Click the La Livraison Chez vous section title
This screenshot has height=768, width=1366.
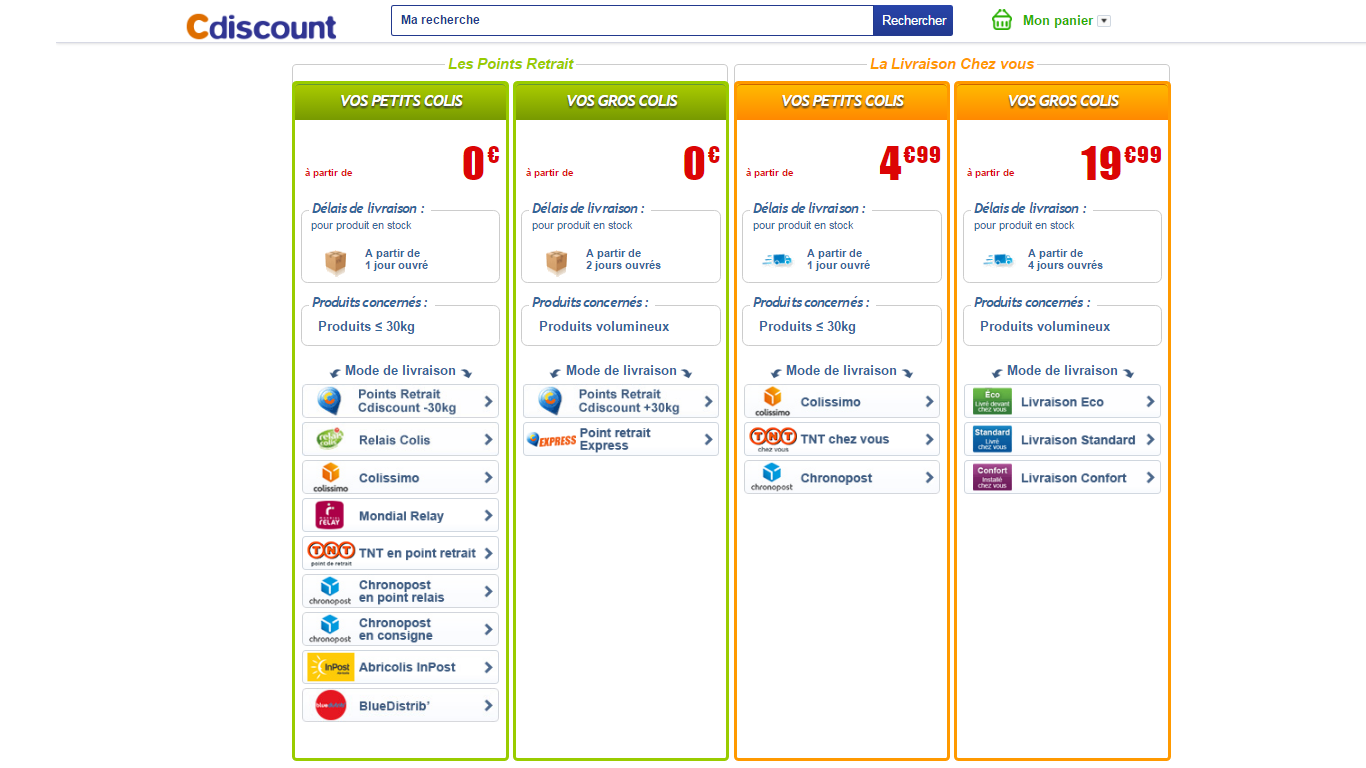952,64
